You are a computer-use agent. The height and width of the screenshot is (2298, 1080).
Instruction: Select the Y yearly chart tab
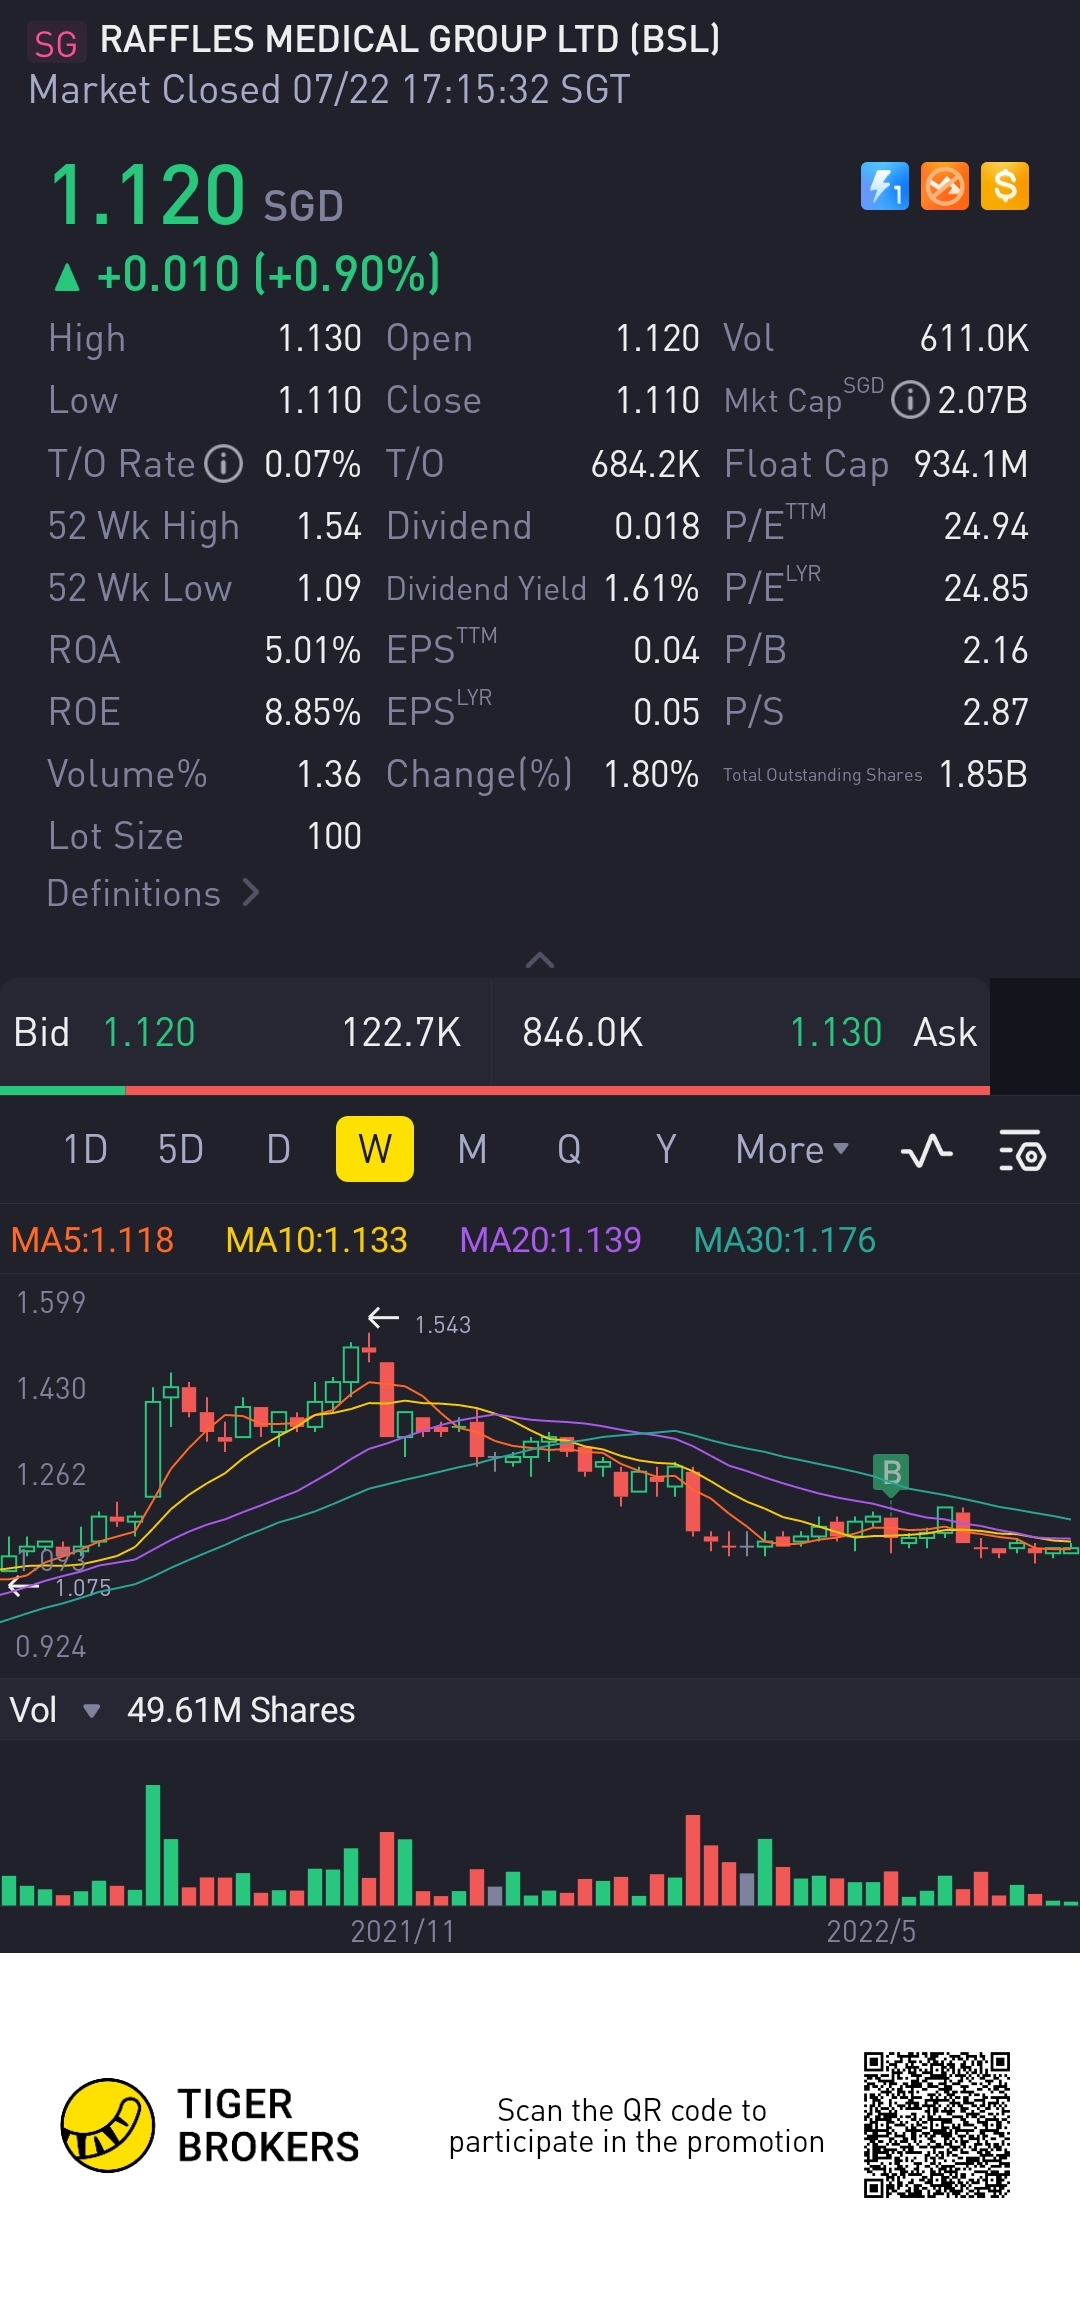(666, 1150)
